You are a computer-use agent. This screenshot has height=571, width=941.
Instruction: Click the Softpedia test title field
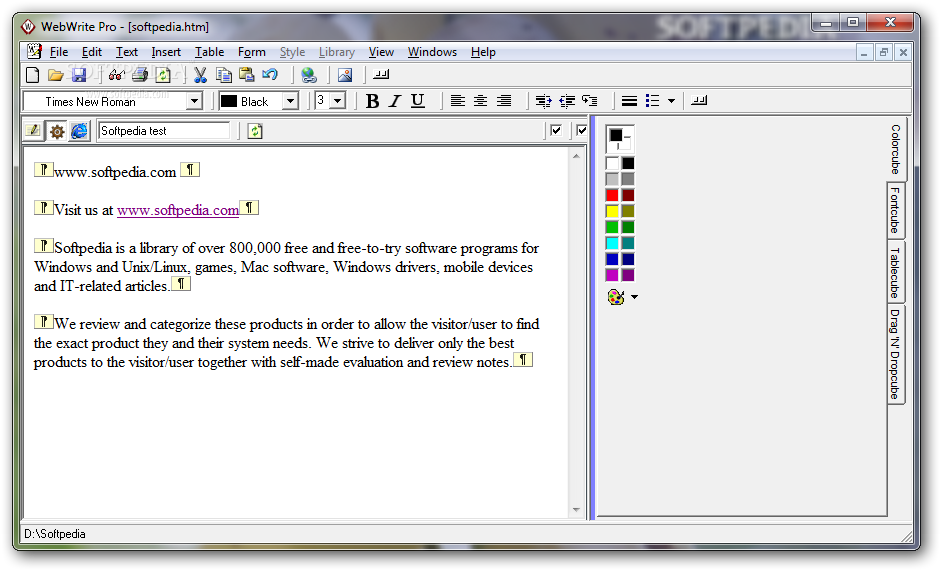(163, 131)
